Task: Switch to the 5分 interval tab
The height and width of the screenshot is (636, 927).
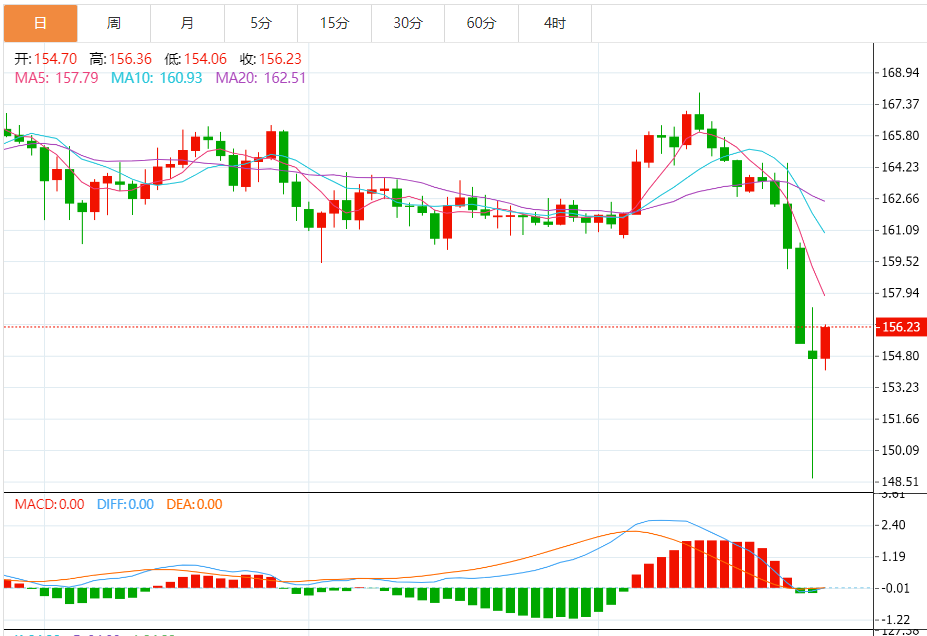Action: pyautogui.click(x=261, y=23)
